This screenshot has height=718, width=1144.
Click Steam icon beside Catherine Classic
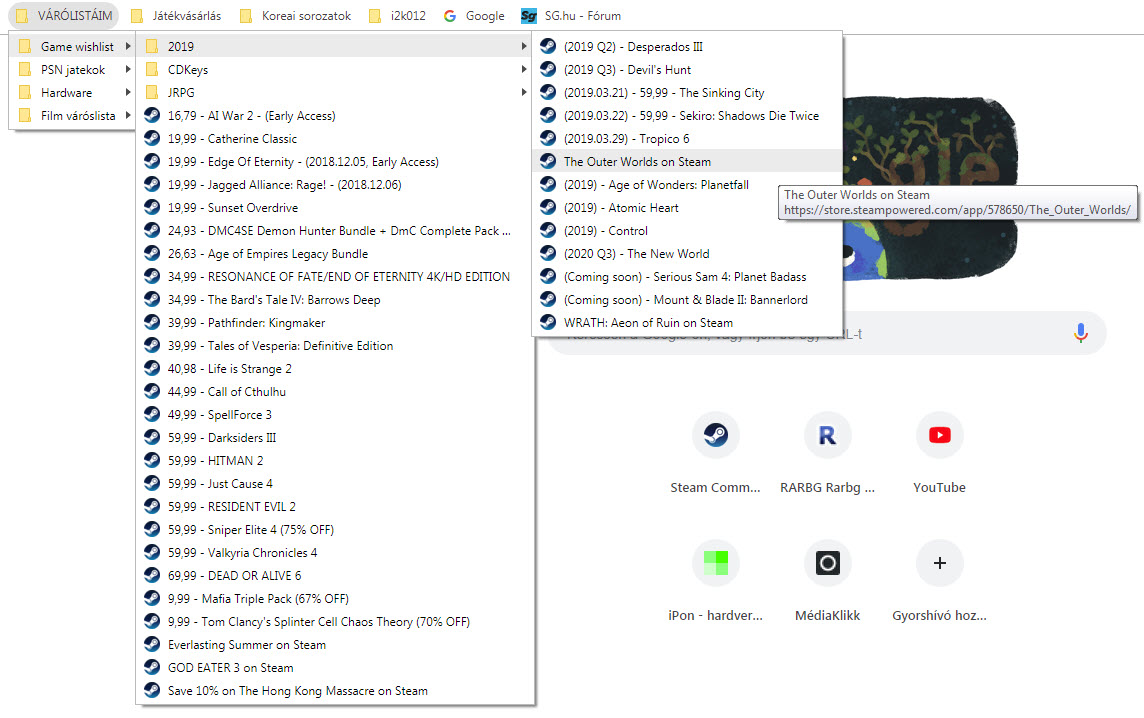pos(152,139)
